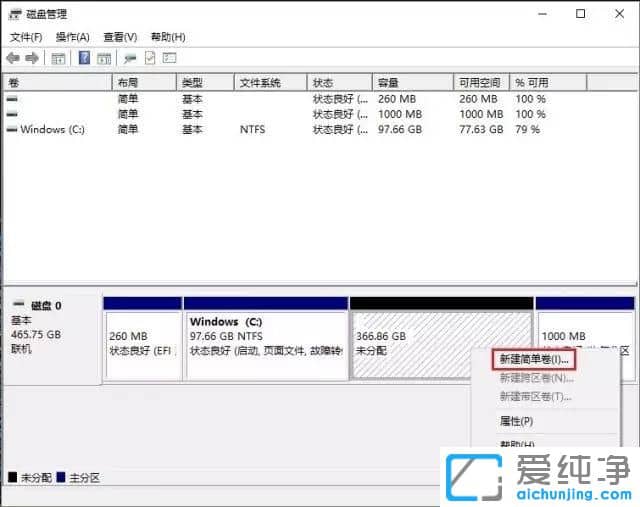Click the blue help question mark icon

point(85,58)
